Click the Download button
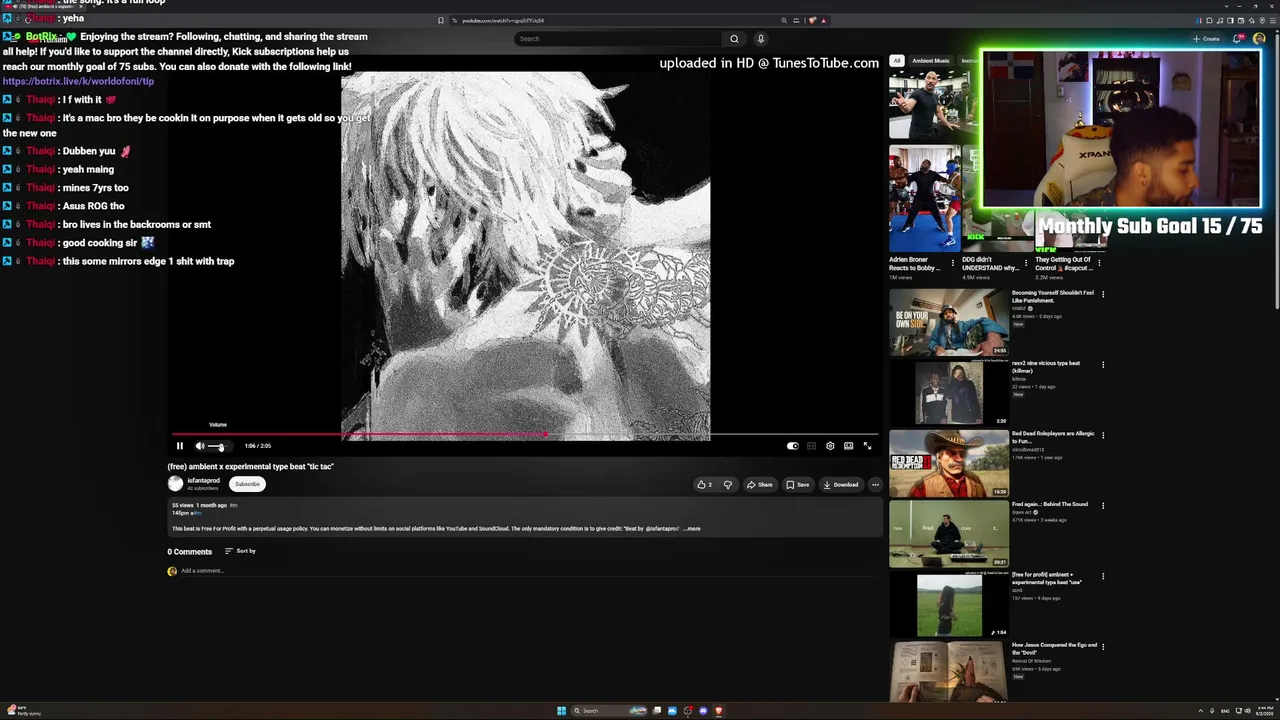The width and height of the screenshot is (1280, 720). (840, 485)
